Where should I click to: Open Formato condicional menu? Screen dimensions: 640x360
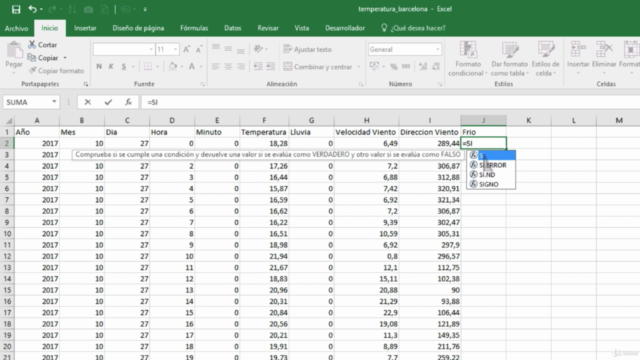[468, 59]
